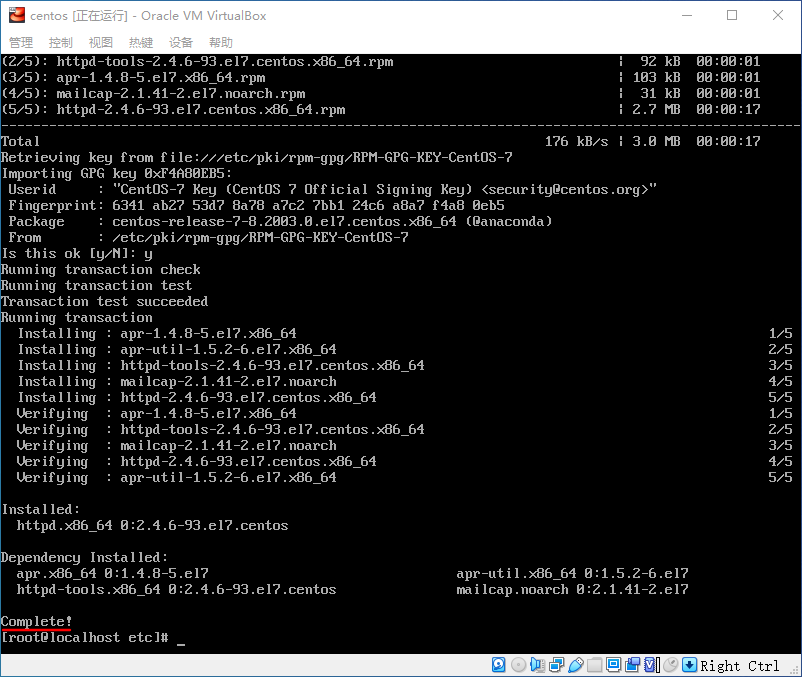Open the 控制 menu

tap(59, 42)
